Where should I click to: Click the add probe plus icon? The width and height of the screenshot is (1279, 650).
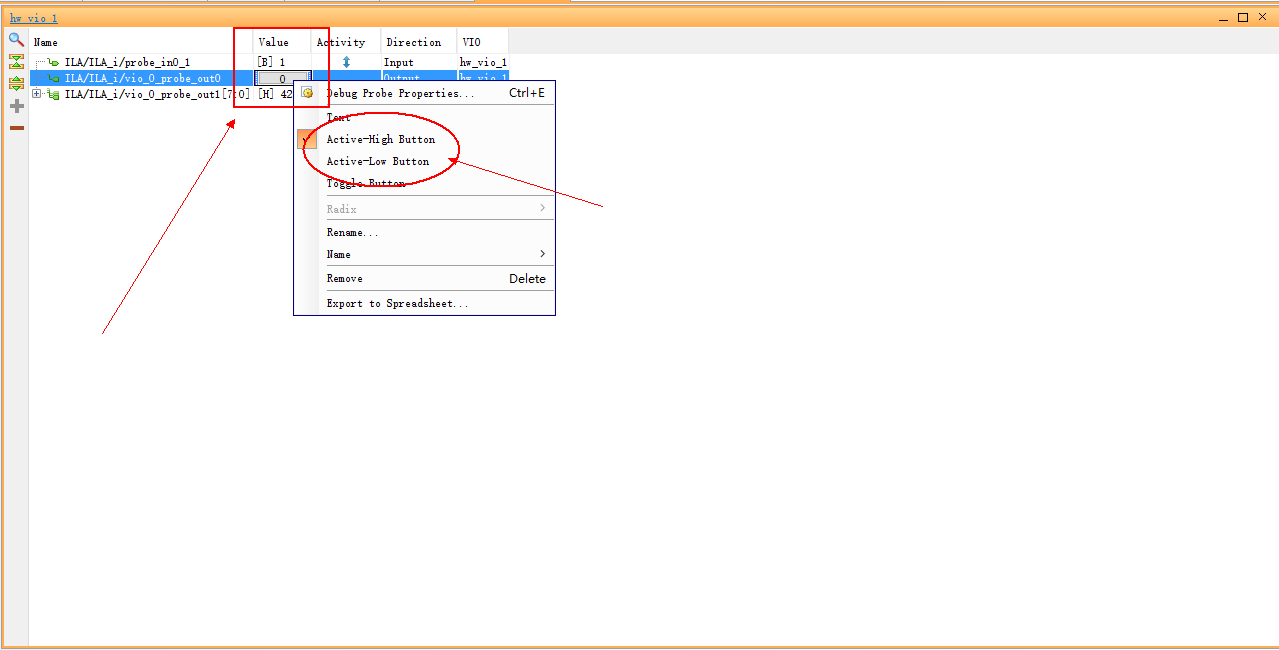(16, 106)
